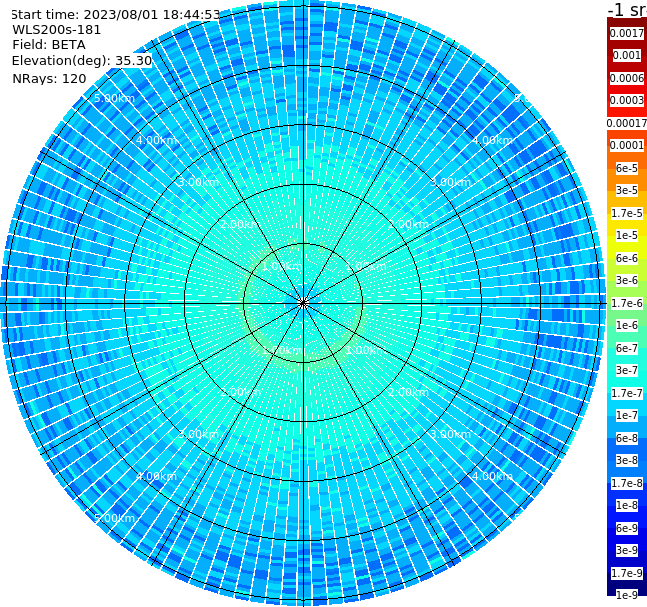Viewport: 647px width, 607px height.
Task: Select the 1e-9 colorbar bottom label
Action: click(x=627, y=595)
